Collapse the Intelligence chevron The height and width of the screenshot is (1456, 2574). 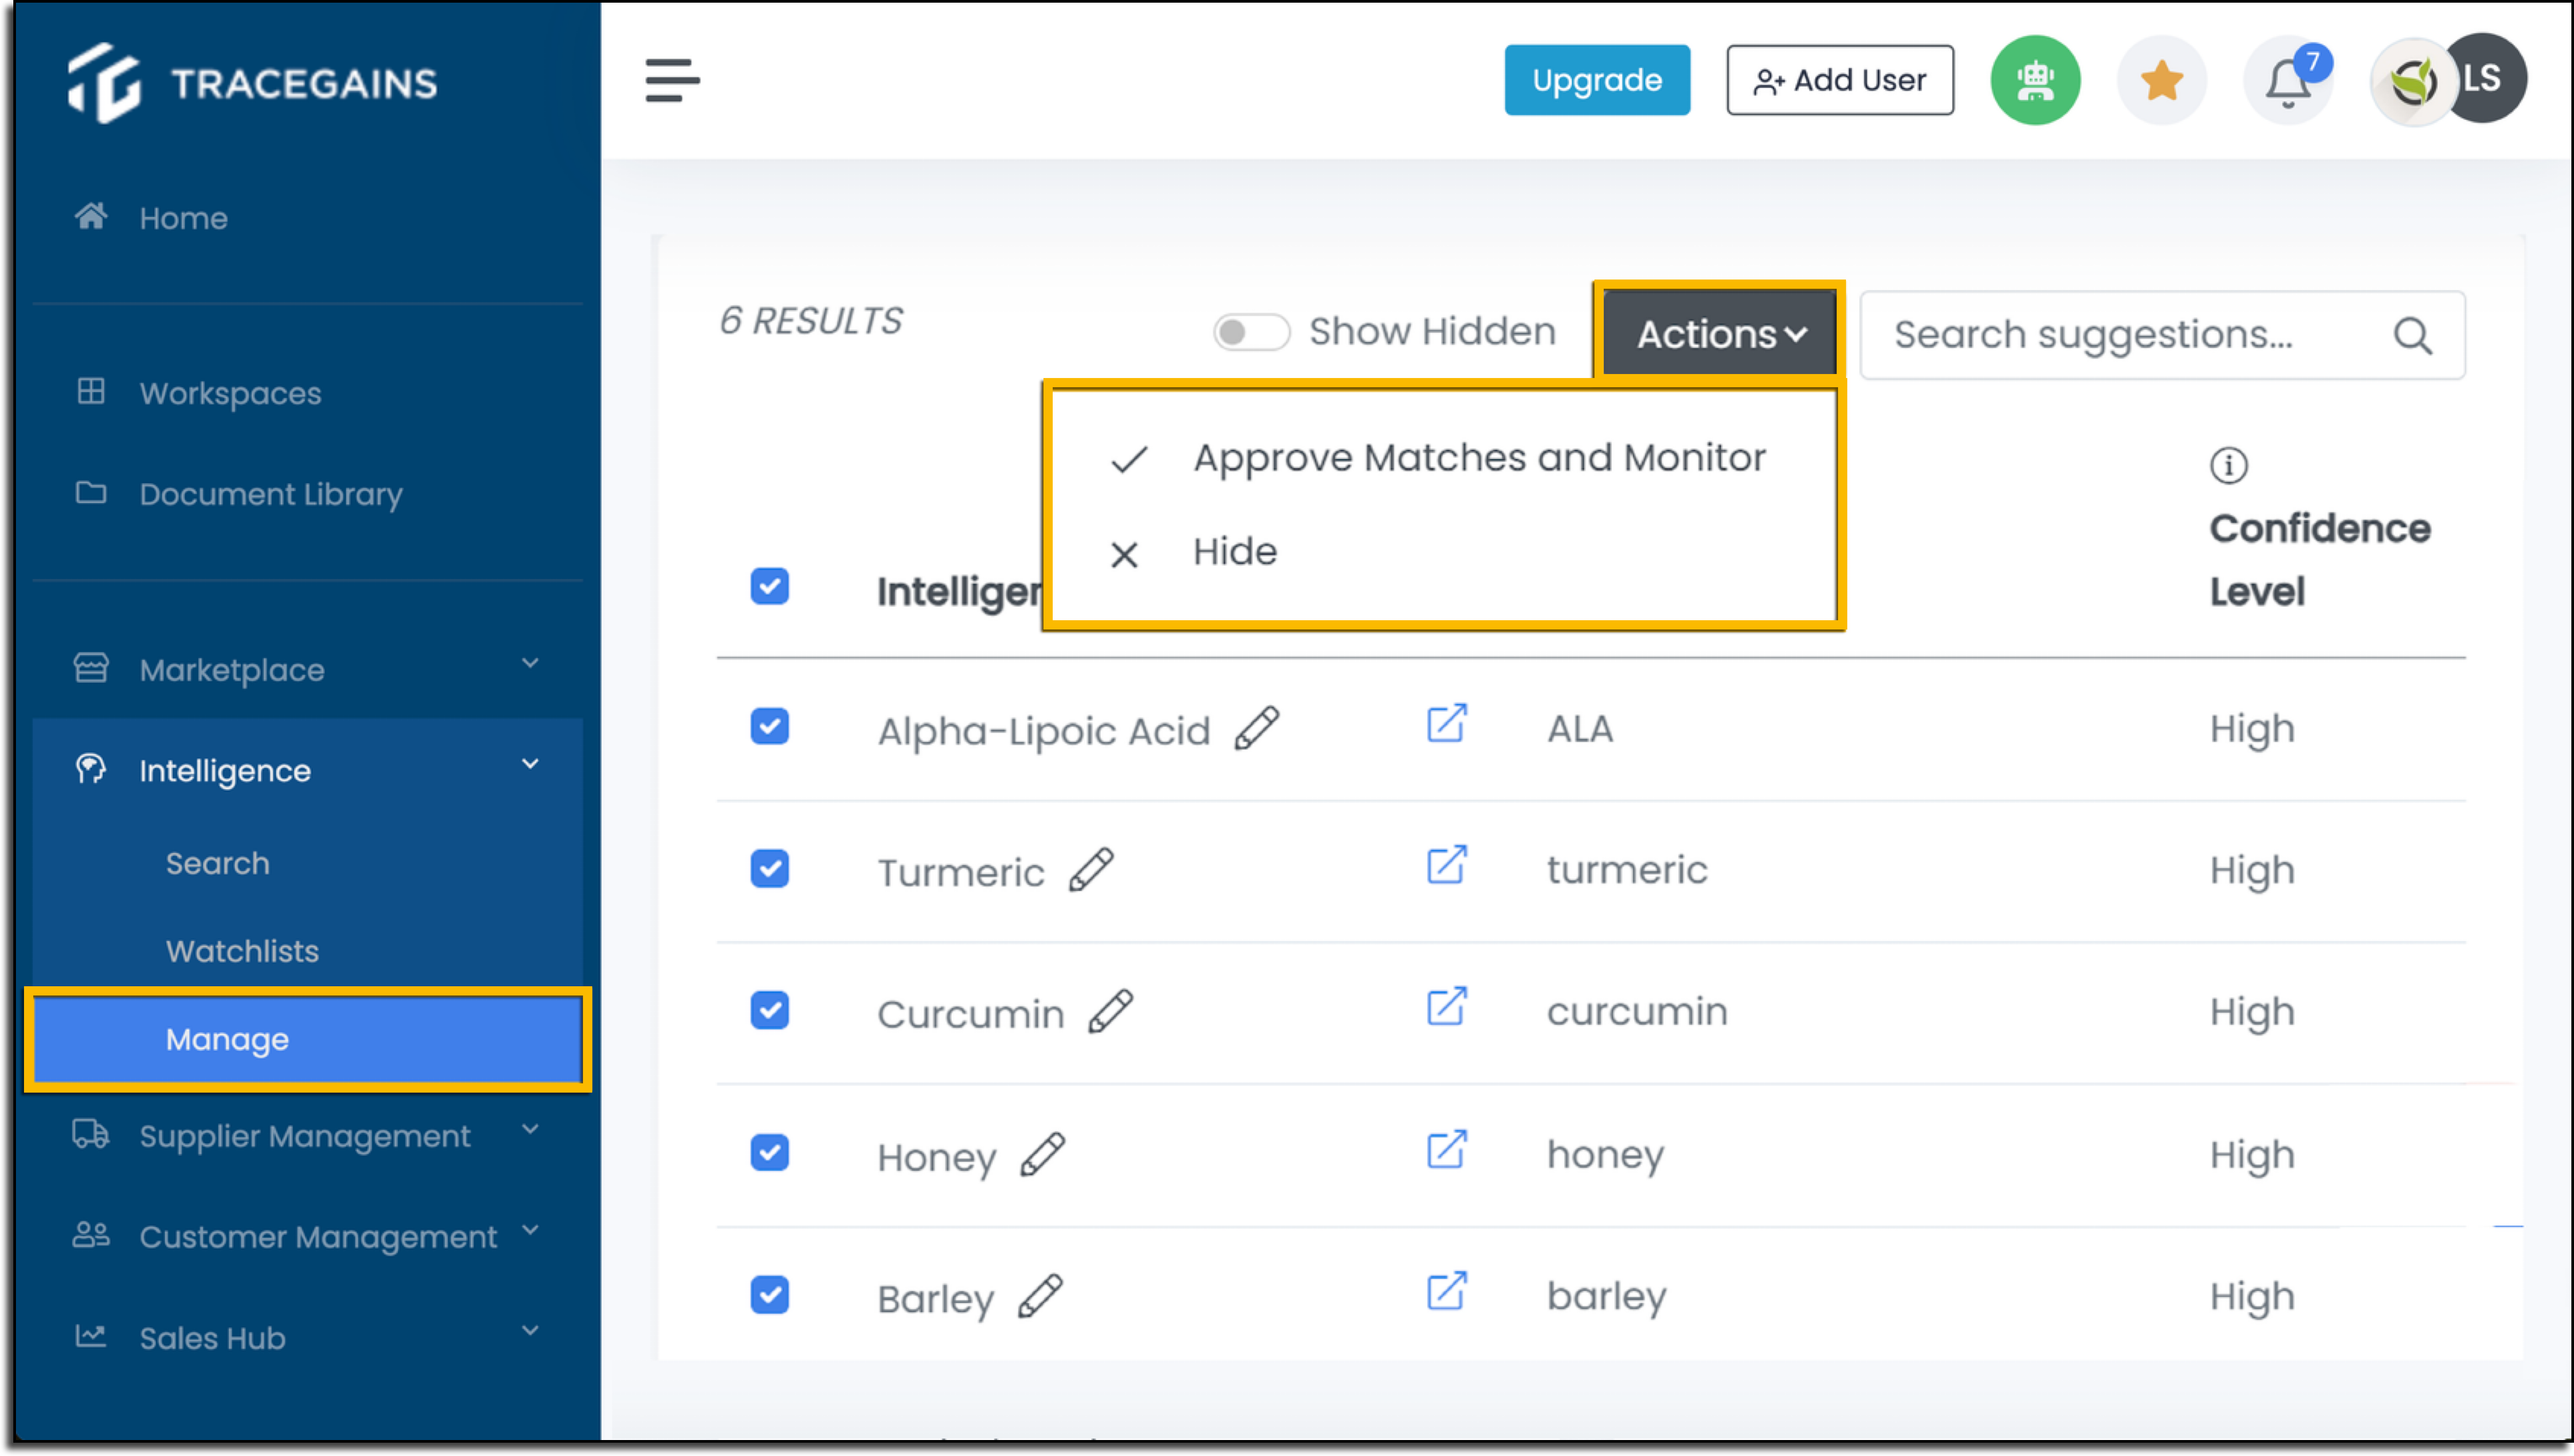coord(530,764)
